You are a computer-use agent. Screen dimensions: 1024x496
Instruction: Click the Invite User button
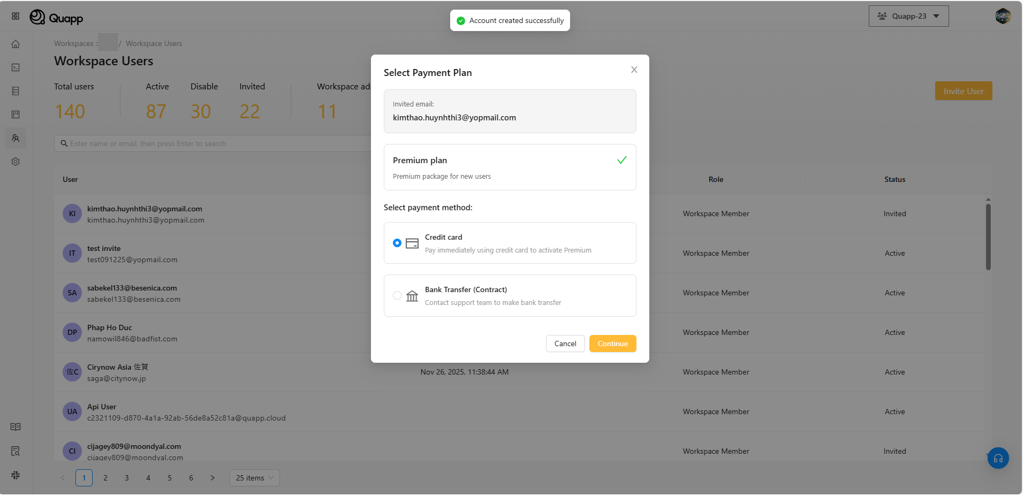click(x=963, y=91)
